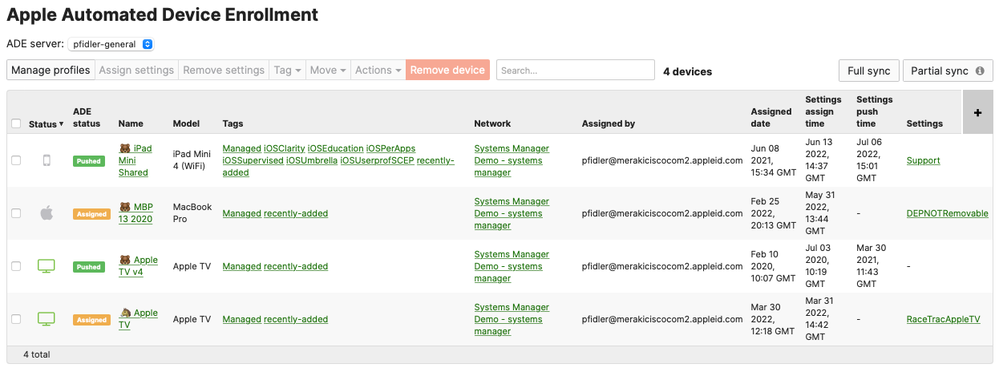Click the monitor icon in RaceTracAppleTV row
The height and width of the screenshot is (368, 999).
tap(47, 318)
